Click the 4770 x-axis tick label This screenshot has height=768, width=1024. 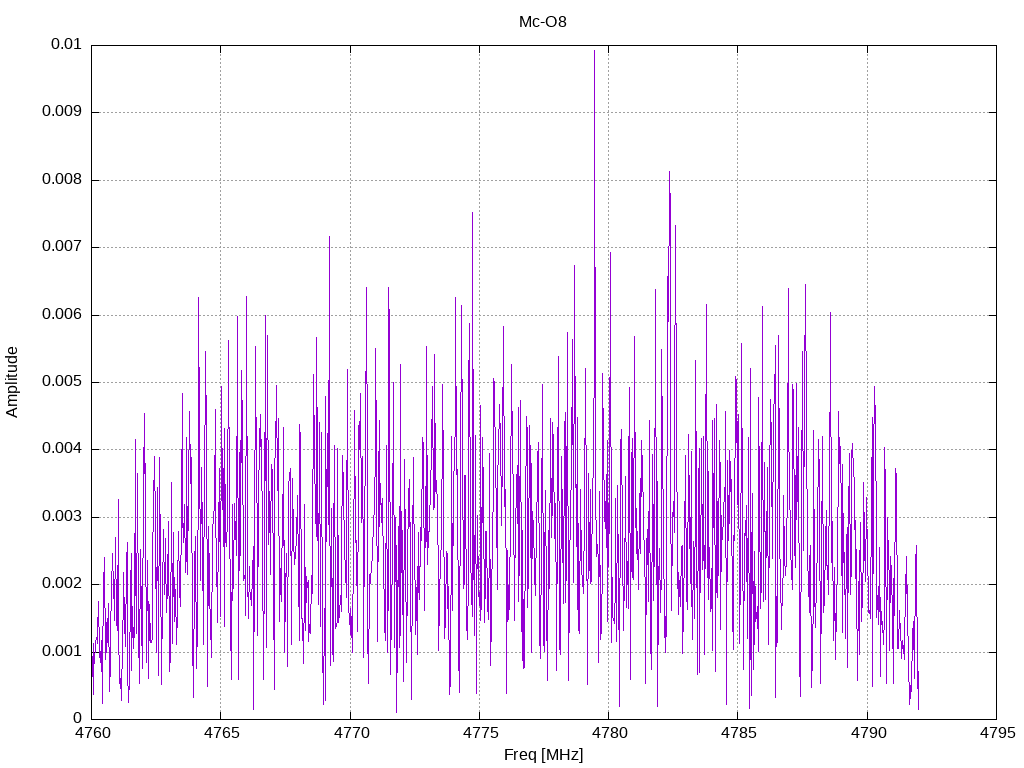tap(351, 733)
